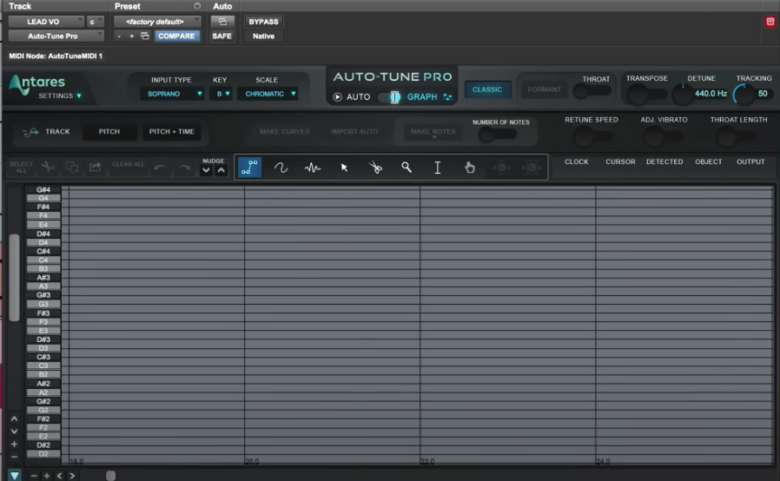Switch to AUTO mode label
The image size is (780, 481).
358,96
